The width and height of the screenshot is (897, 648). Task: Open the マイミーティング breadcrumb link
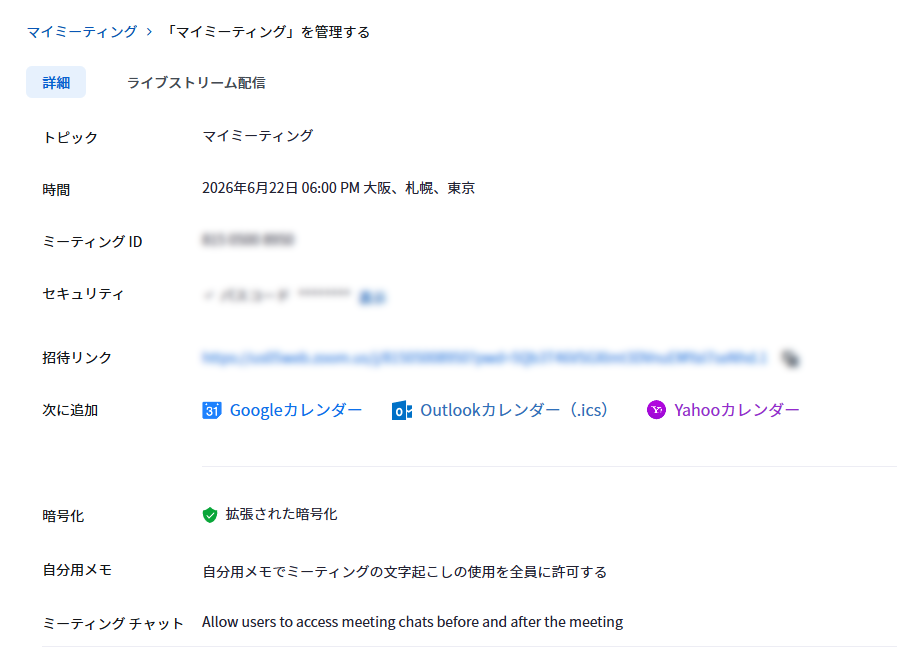pos(82,31)
